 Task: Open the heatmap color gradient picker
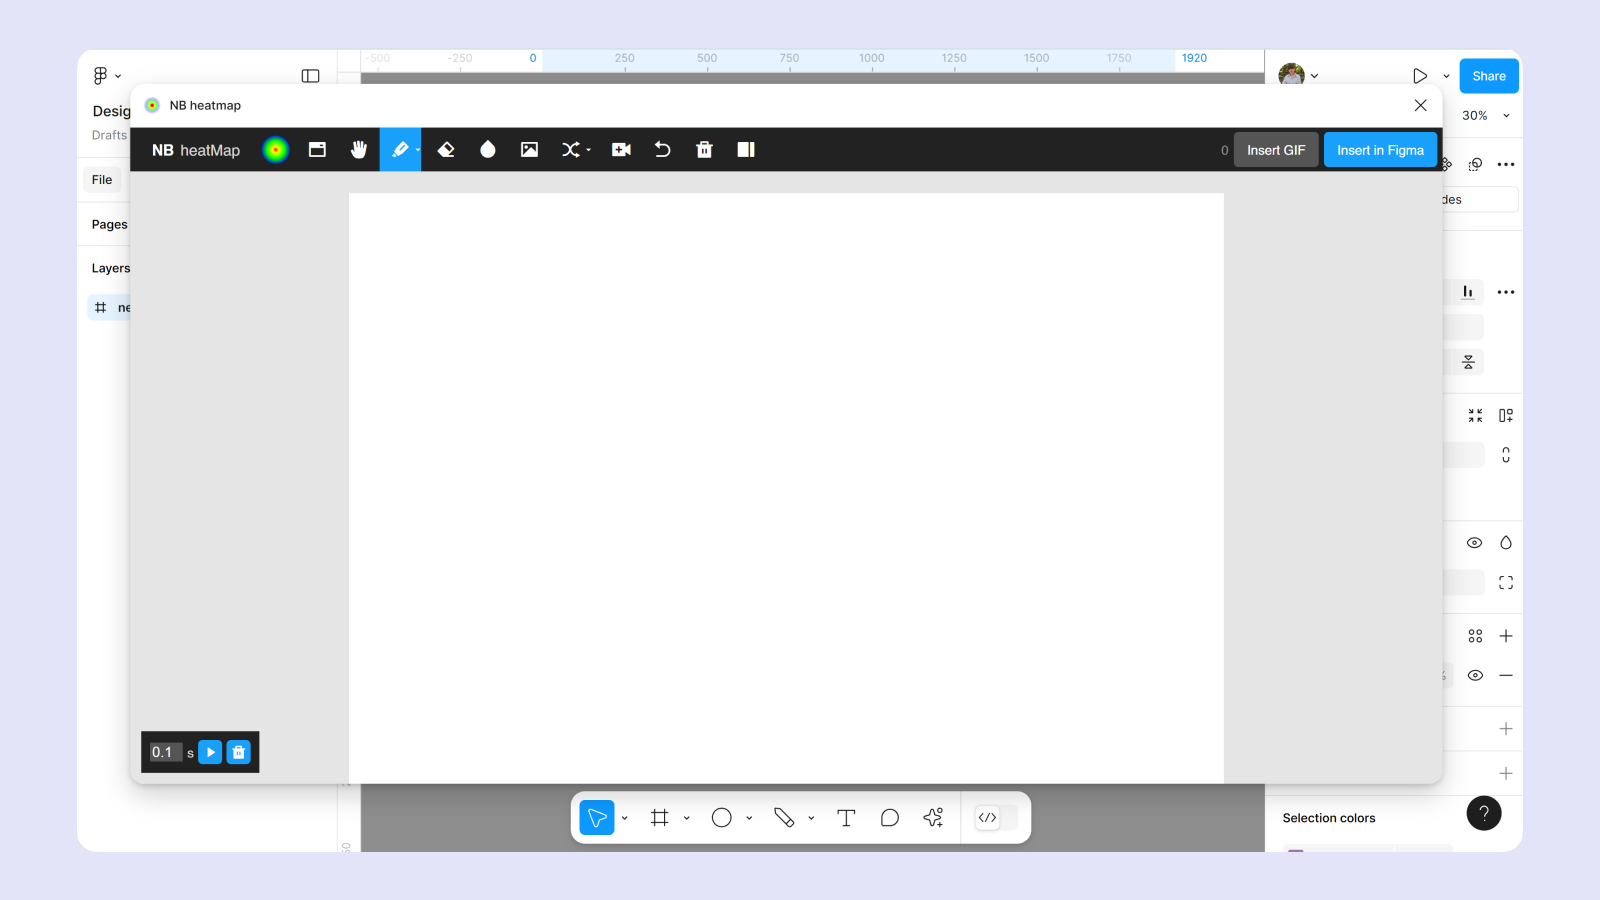point(275,150)
